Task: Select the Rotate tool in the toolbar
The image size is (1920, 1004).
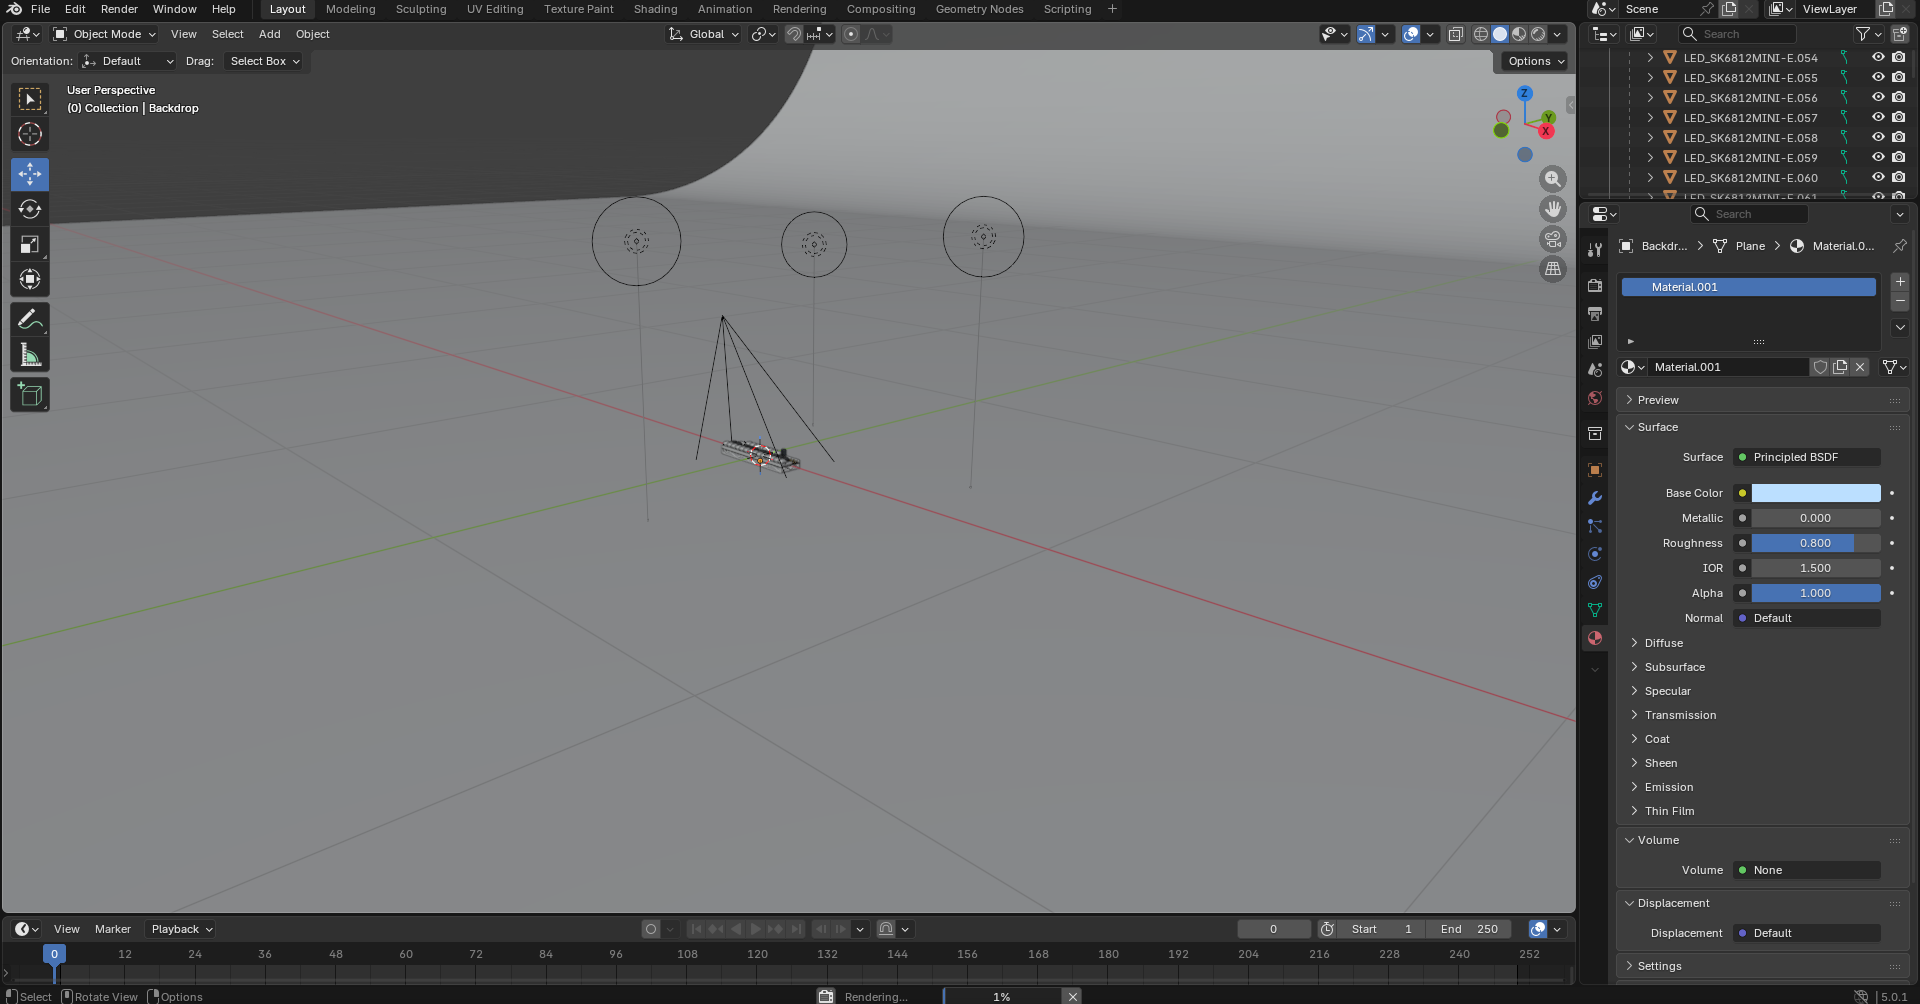Action: tap(30, 209)
